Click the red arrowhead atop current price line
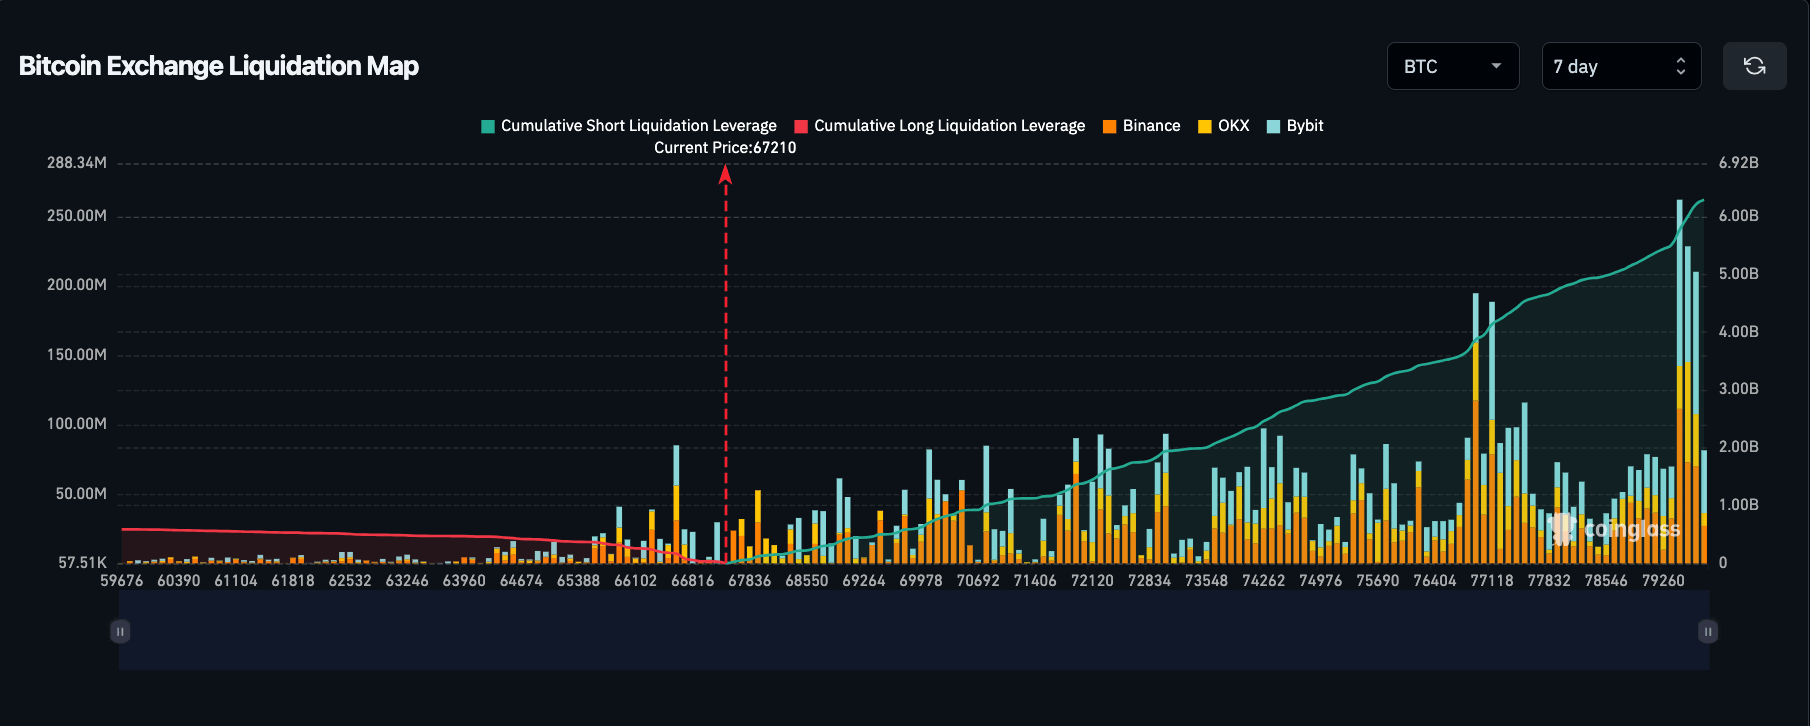 [x=726, y=175]
